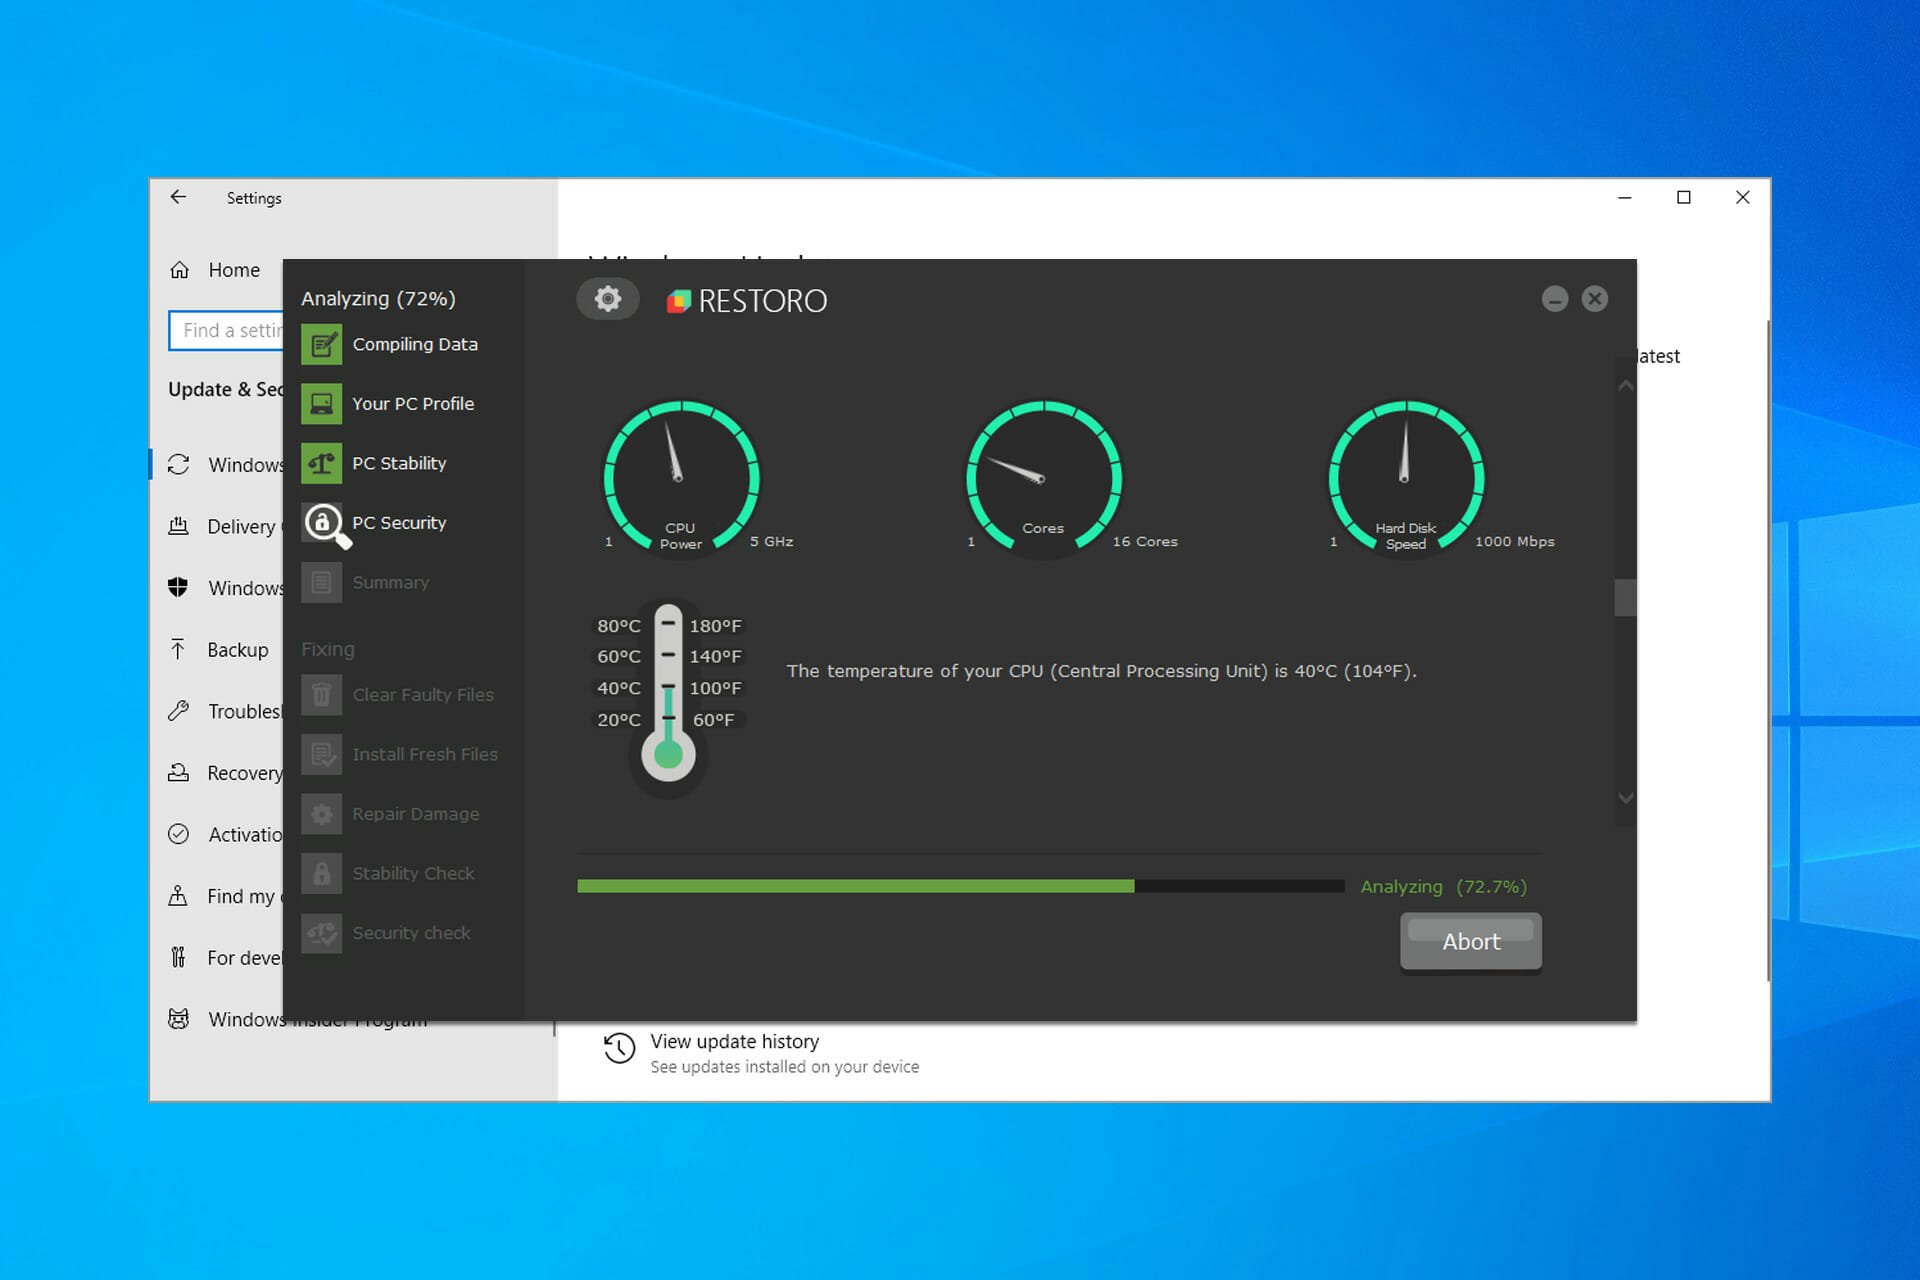Open Activation in Settings sidebar
The width and height of the screenshot is (1920, 1280).
point(224,834)
